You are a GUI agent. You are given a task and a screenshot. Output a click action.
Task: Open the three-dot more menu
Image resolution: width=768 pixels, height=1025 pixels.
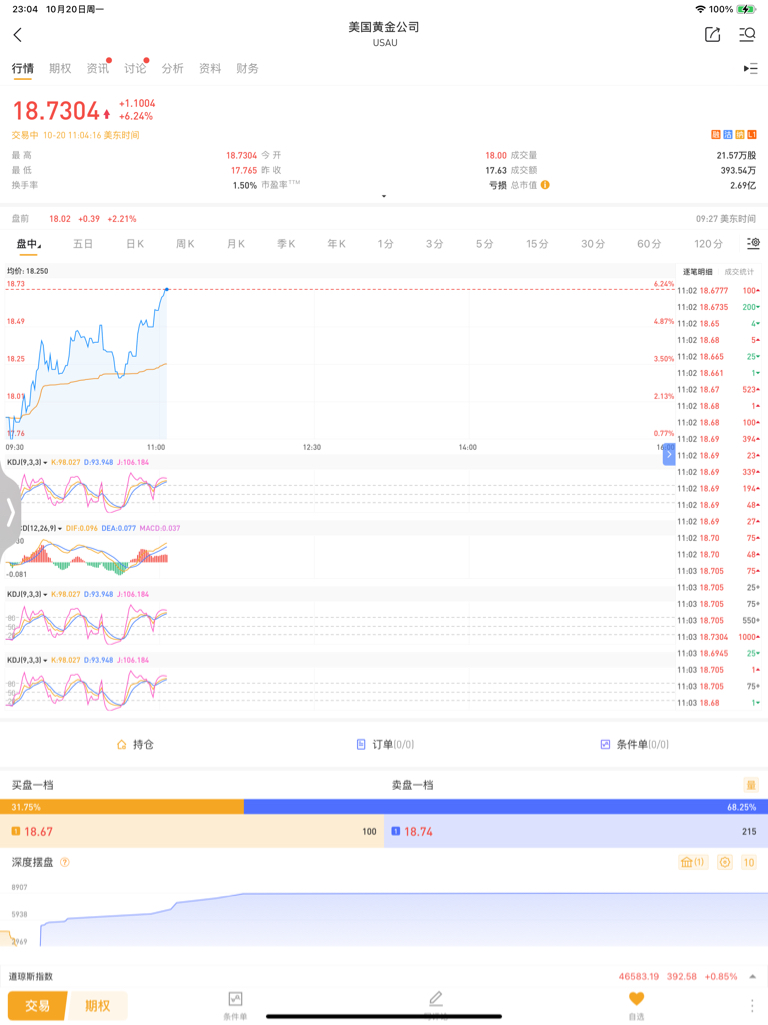751,1005
